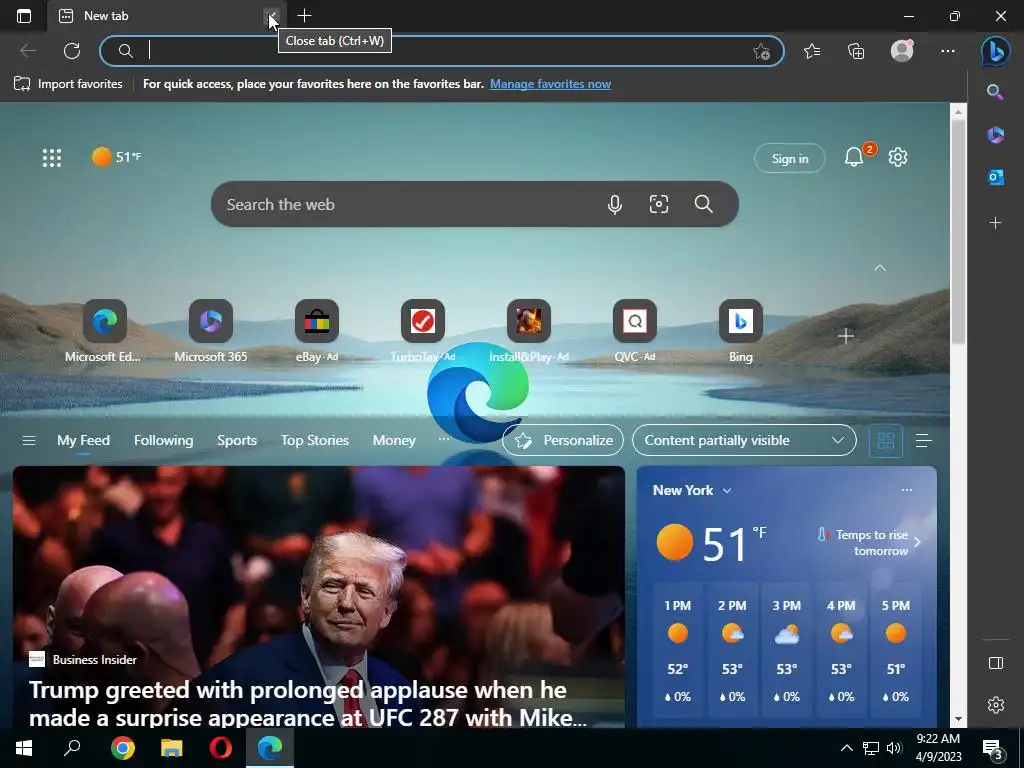Add an app to sidebar plus icon
Viewport: 1024px width, 768px height.
tap(995, 223)
